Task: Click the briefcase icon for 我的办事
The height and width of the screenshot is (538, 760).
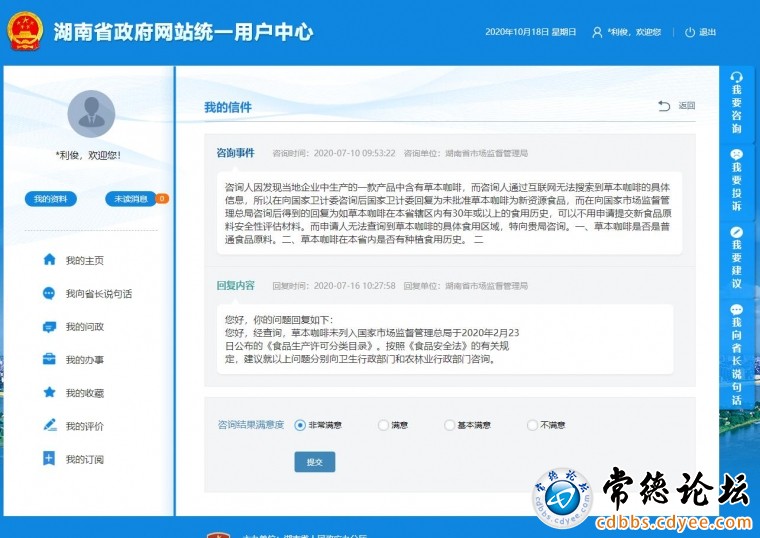Action: [x=49, y=359]
